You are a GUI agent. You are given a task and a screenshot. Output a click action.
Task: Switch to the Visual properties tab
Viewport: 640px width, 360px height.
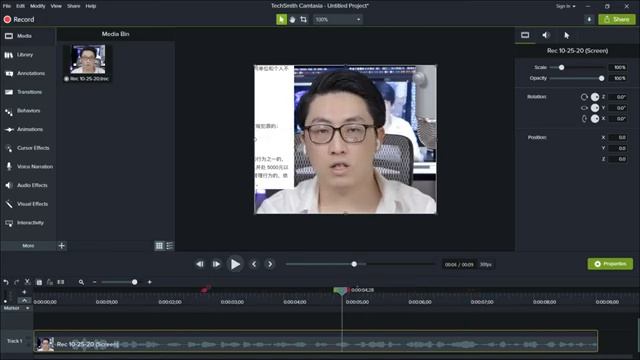525,36
